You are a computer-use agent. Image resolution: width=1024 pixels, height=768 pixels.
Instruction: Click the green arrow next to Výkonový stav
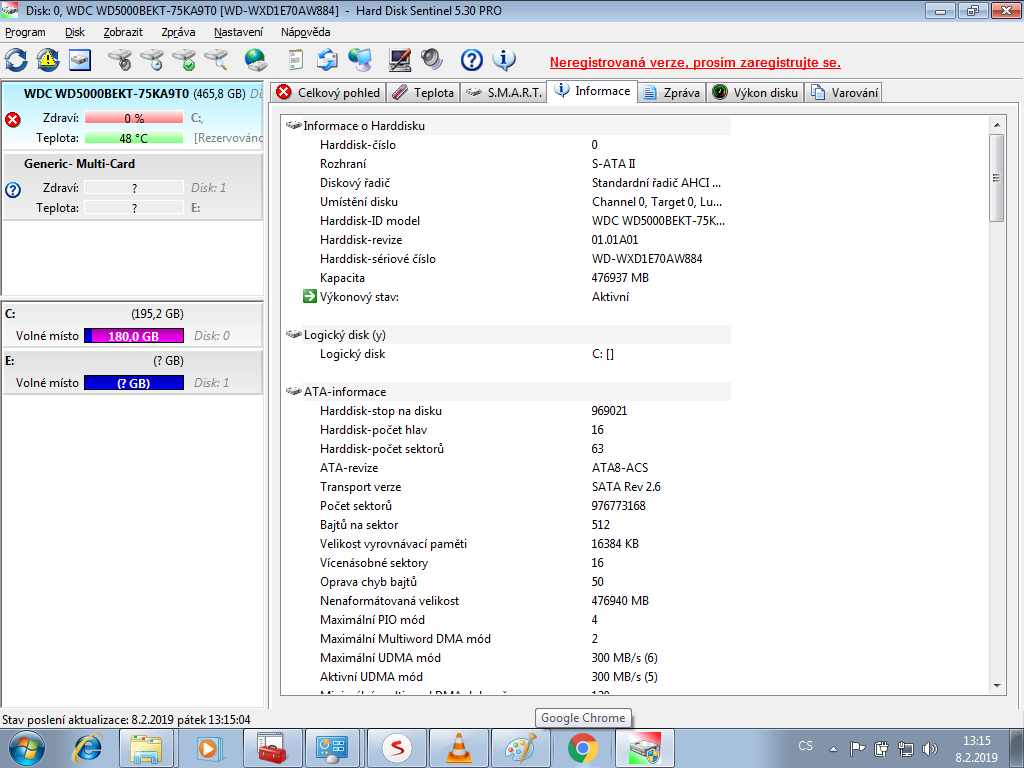tap(310, 296)
